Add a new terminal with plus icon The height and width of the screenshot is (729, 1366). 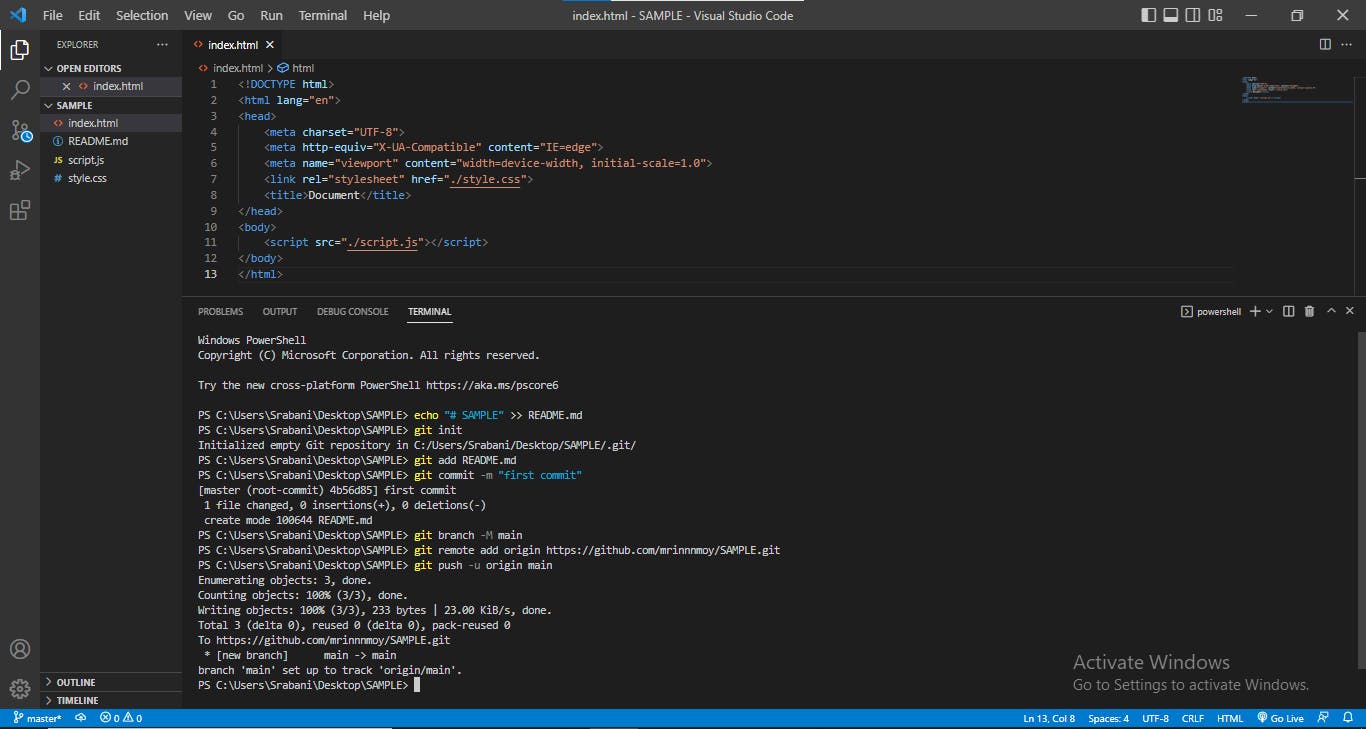coord(1255,312)
